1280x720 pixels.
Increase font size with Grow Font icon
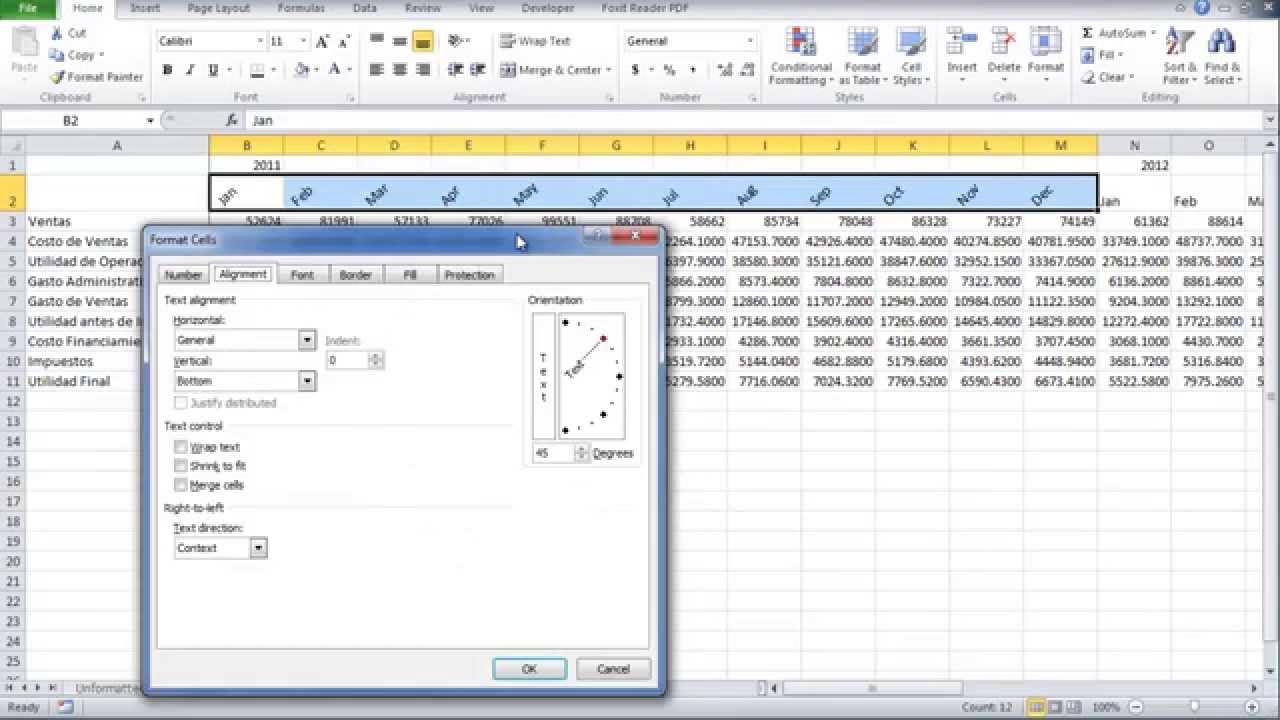tap(322, 41)
